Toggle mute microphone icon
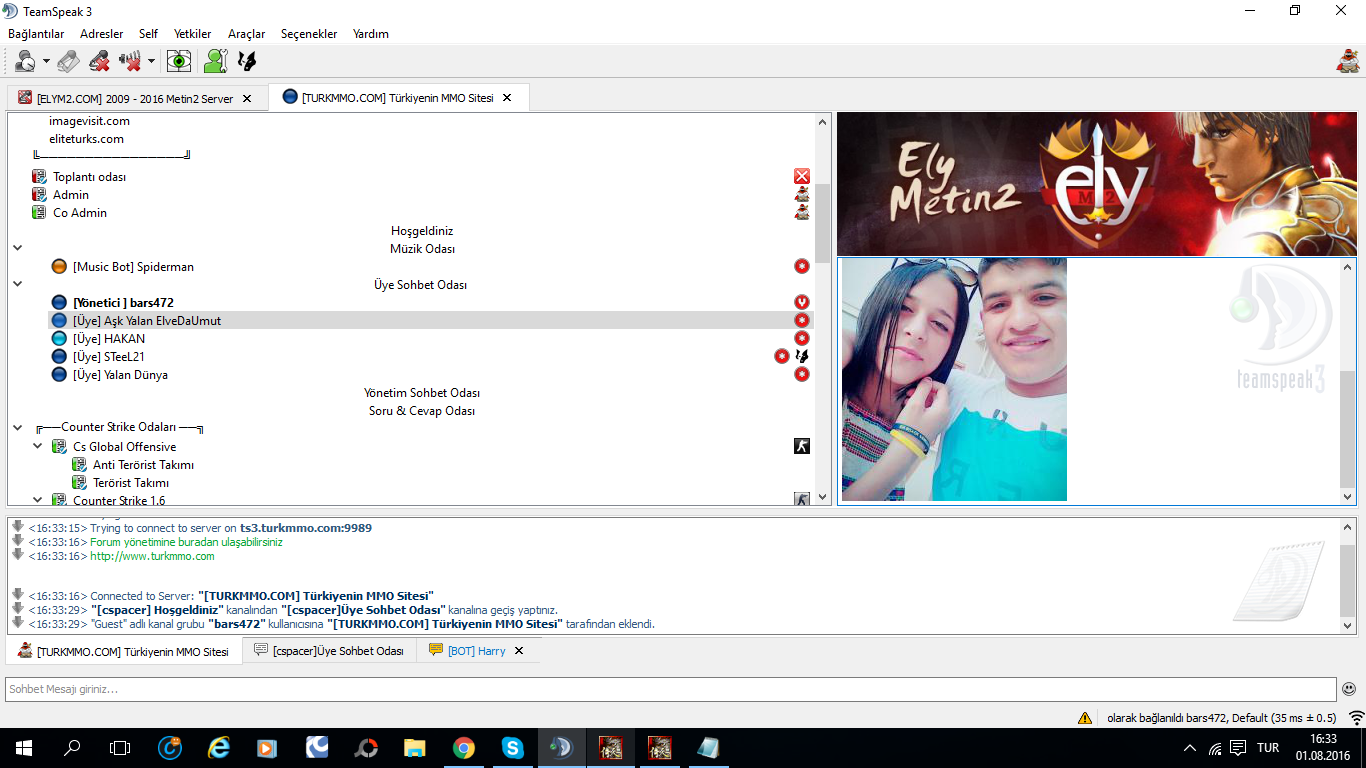 point(99,61)
